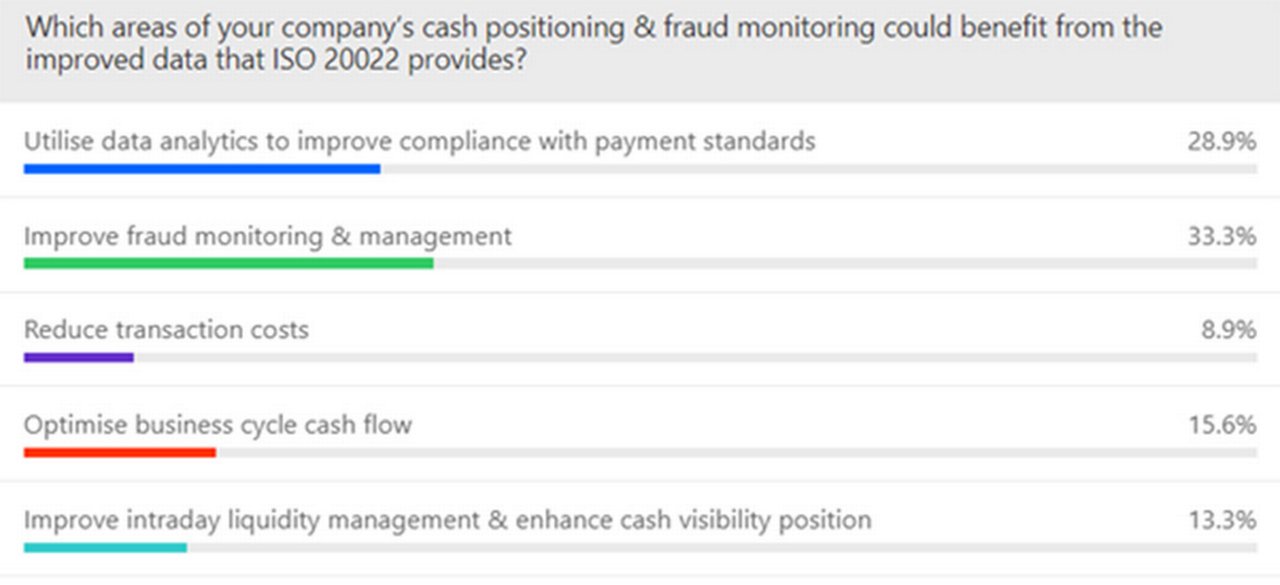Screen dimensions: 1280x585
Task: Click the 28.9% result value
Action: click(1221, 142)
